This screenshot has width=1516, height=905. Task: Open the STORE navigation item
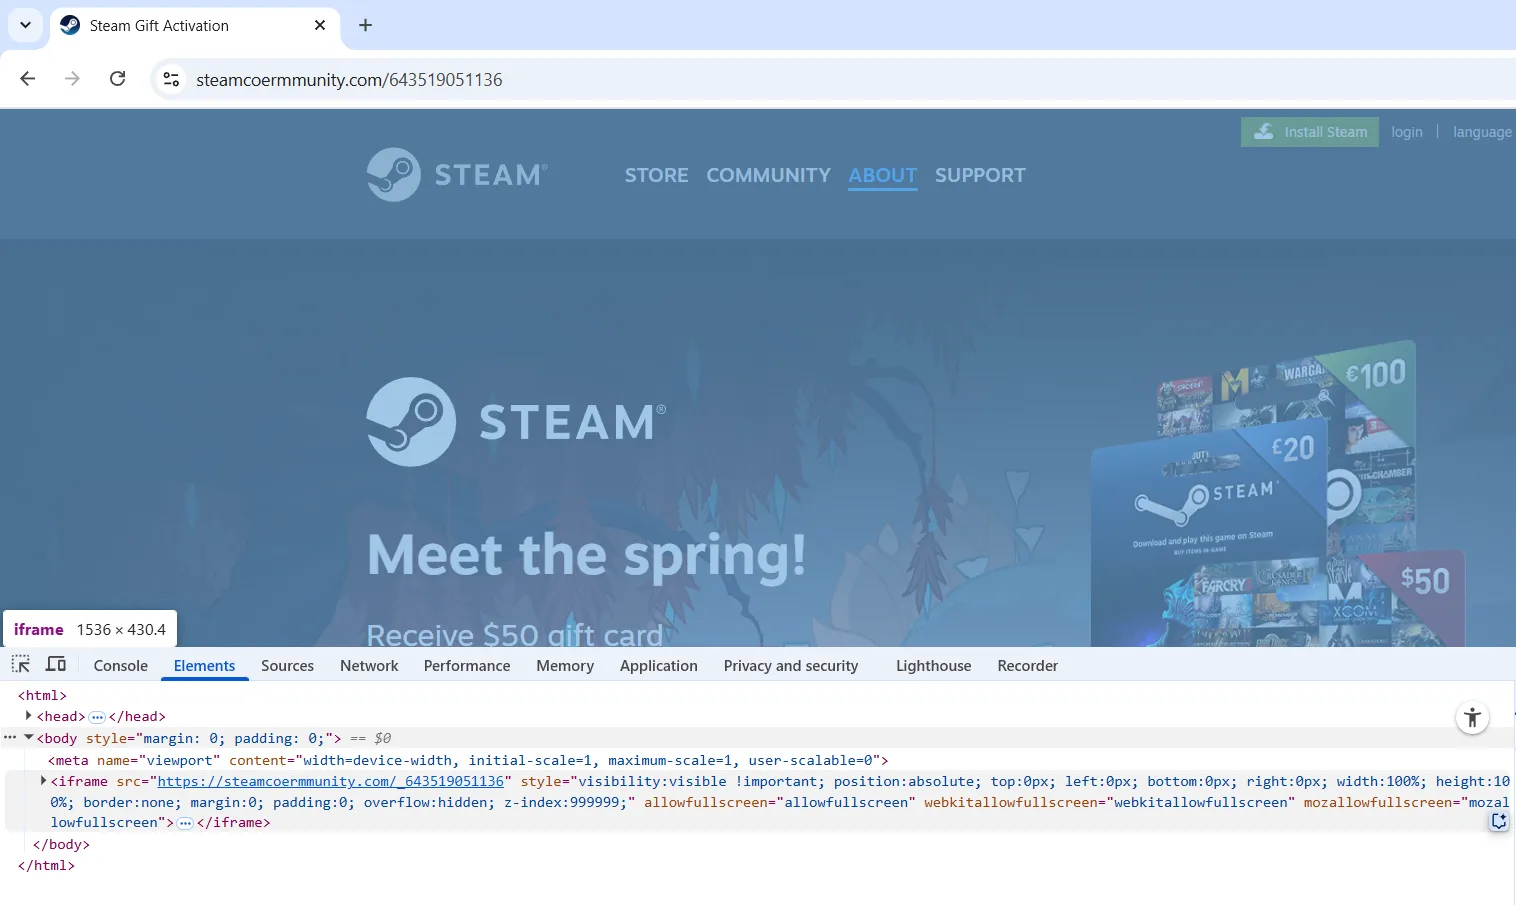point(657,175)
